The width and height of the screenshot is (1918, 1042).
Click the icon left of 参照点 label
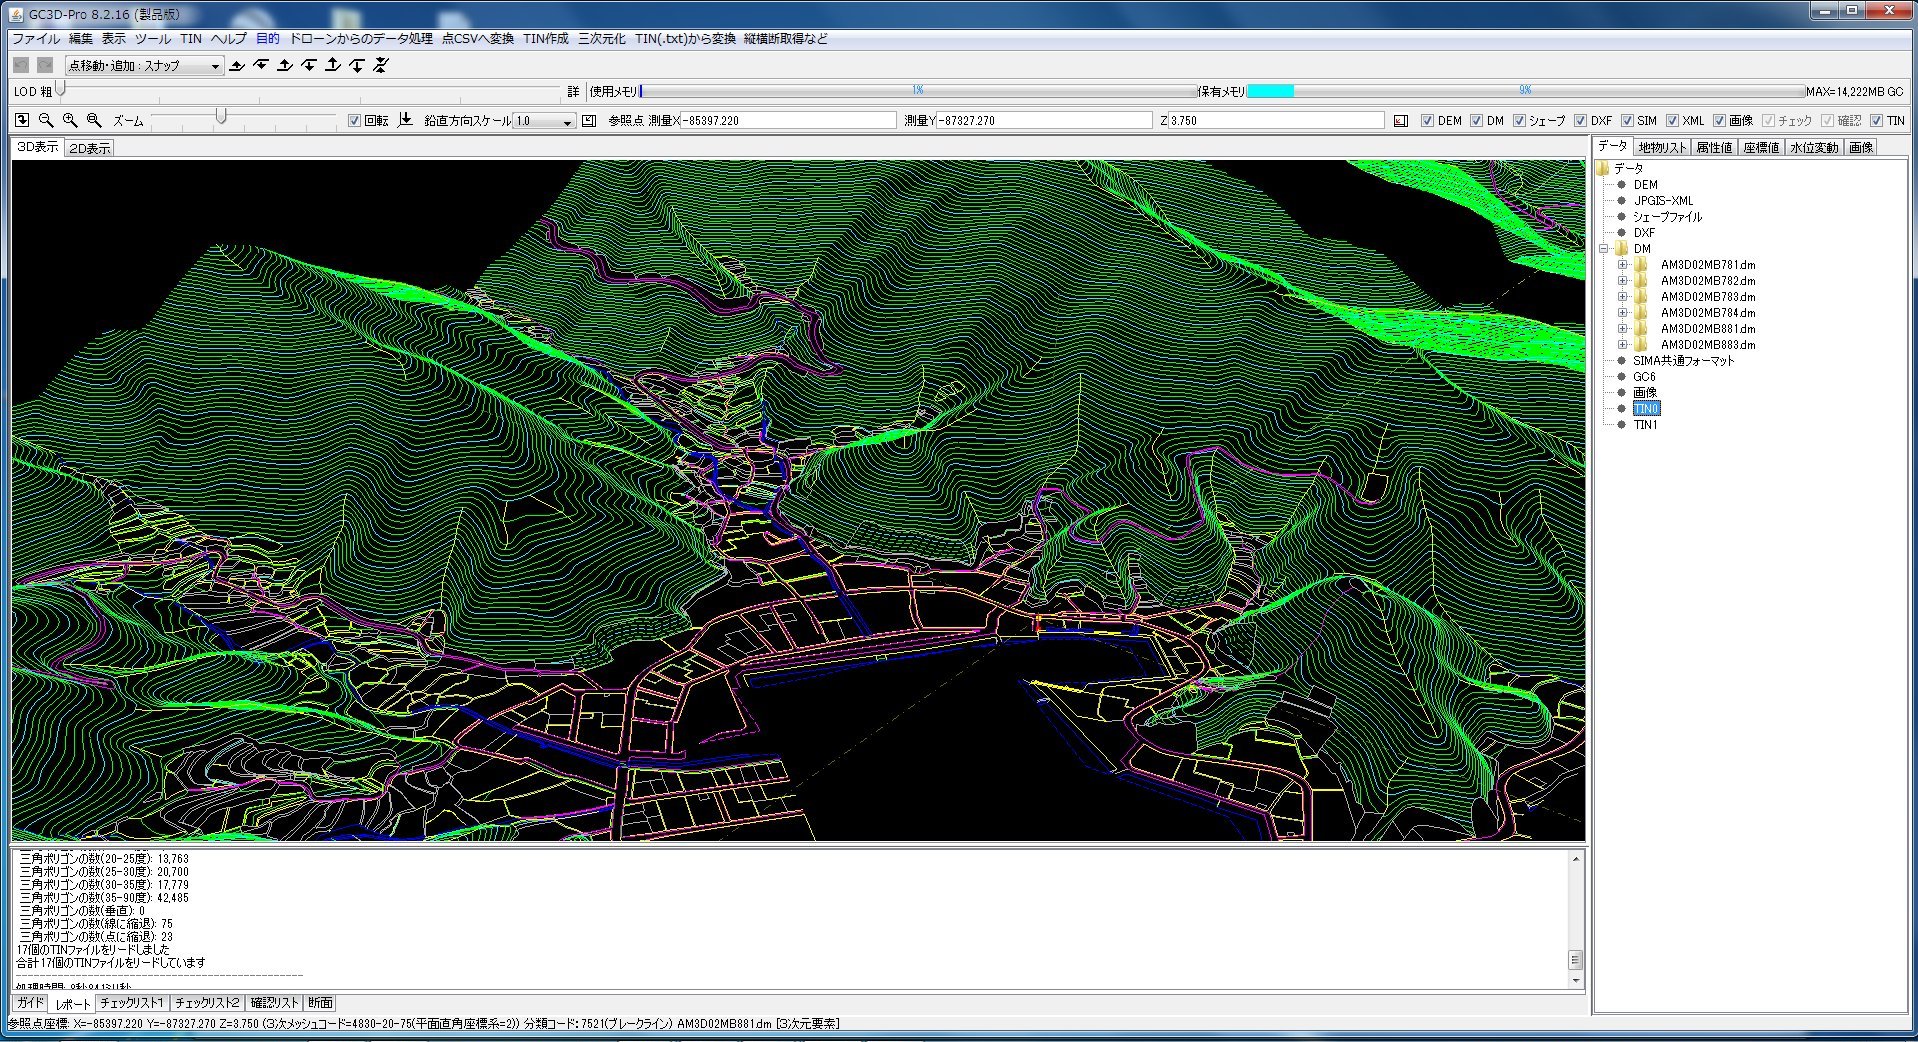click(589, 121)
